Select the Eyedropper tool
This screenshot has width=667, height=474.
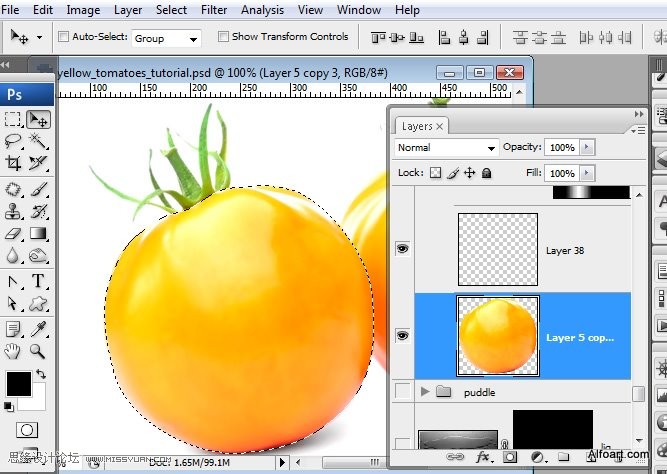[x=38, y=329]
